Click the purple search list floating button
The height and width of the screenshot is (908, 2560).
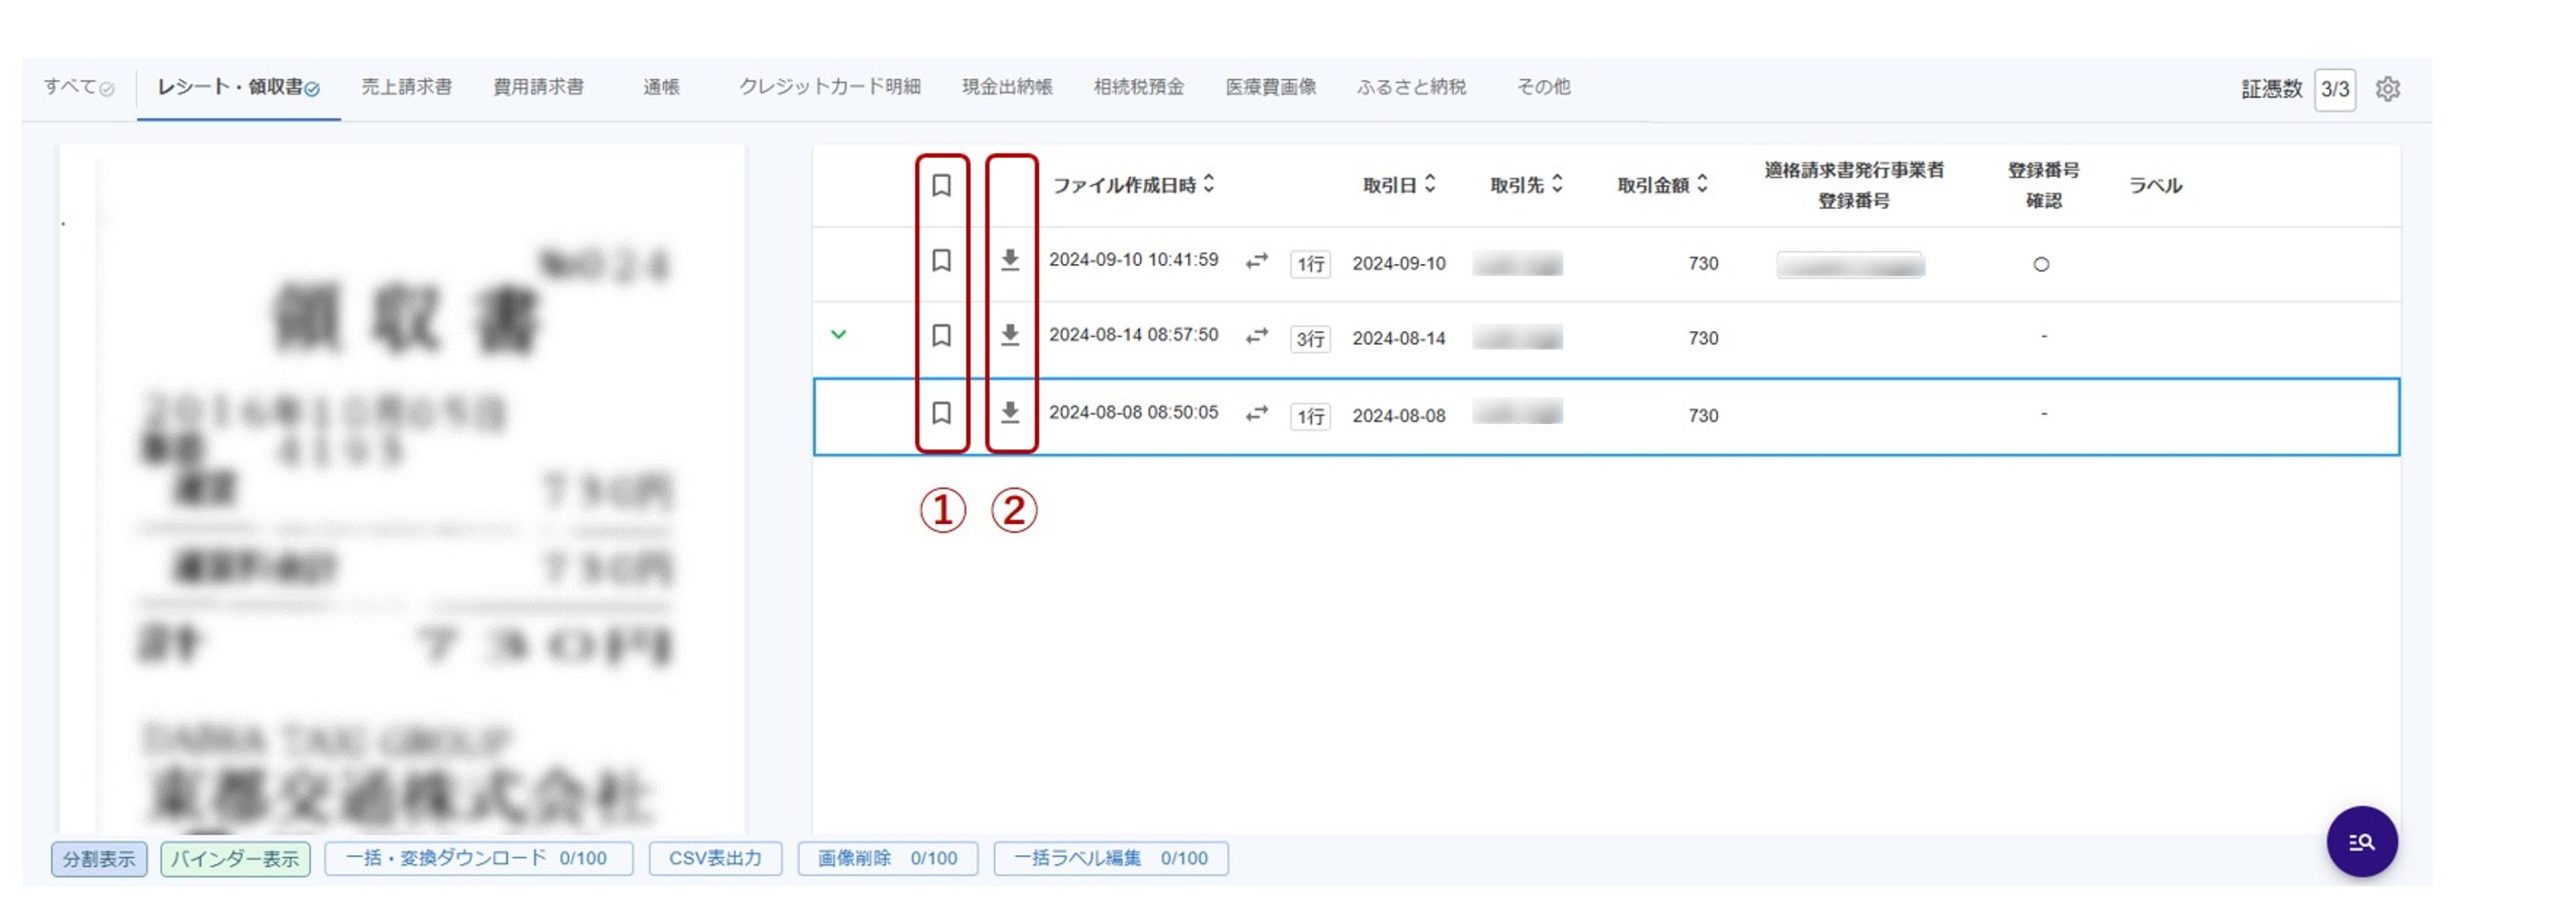coord(2361,842)
